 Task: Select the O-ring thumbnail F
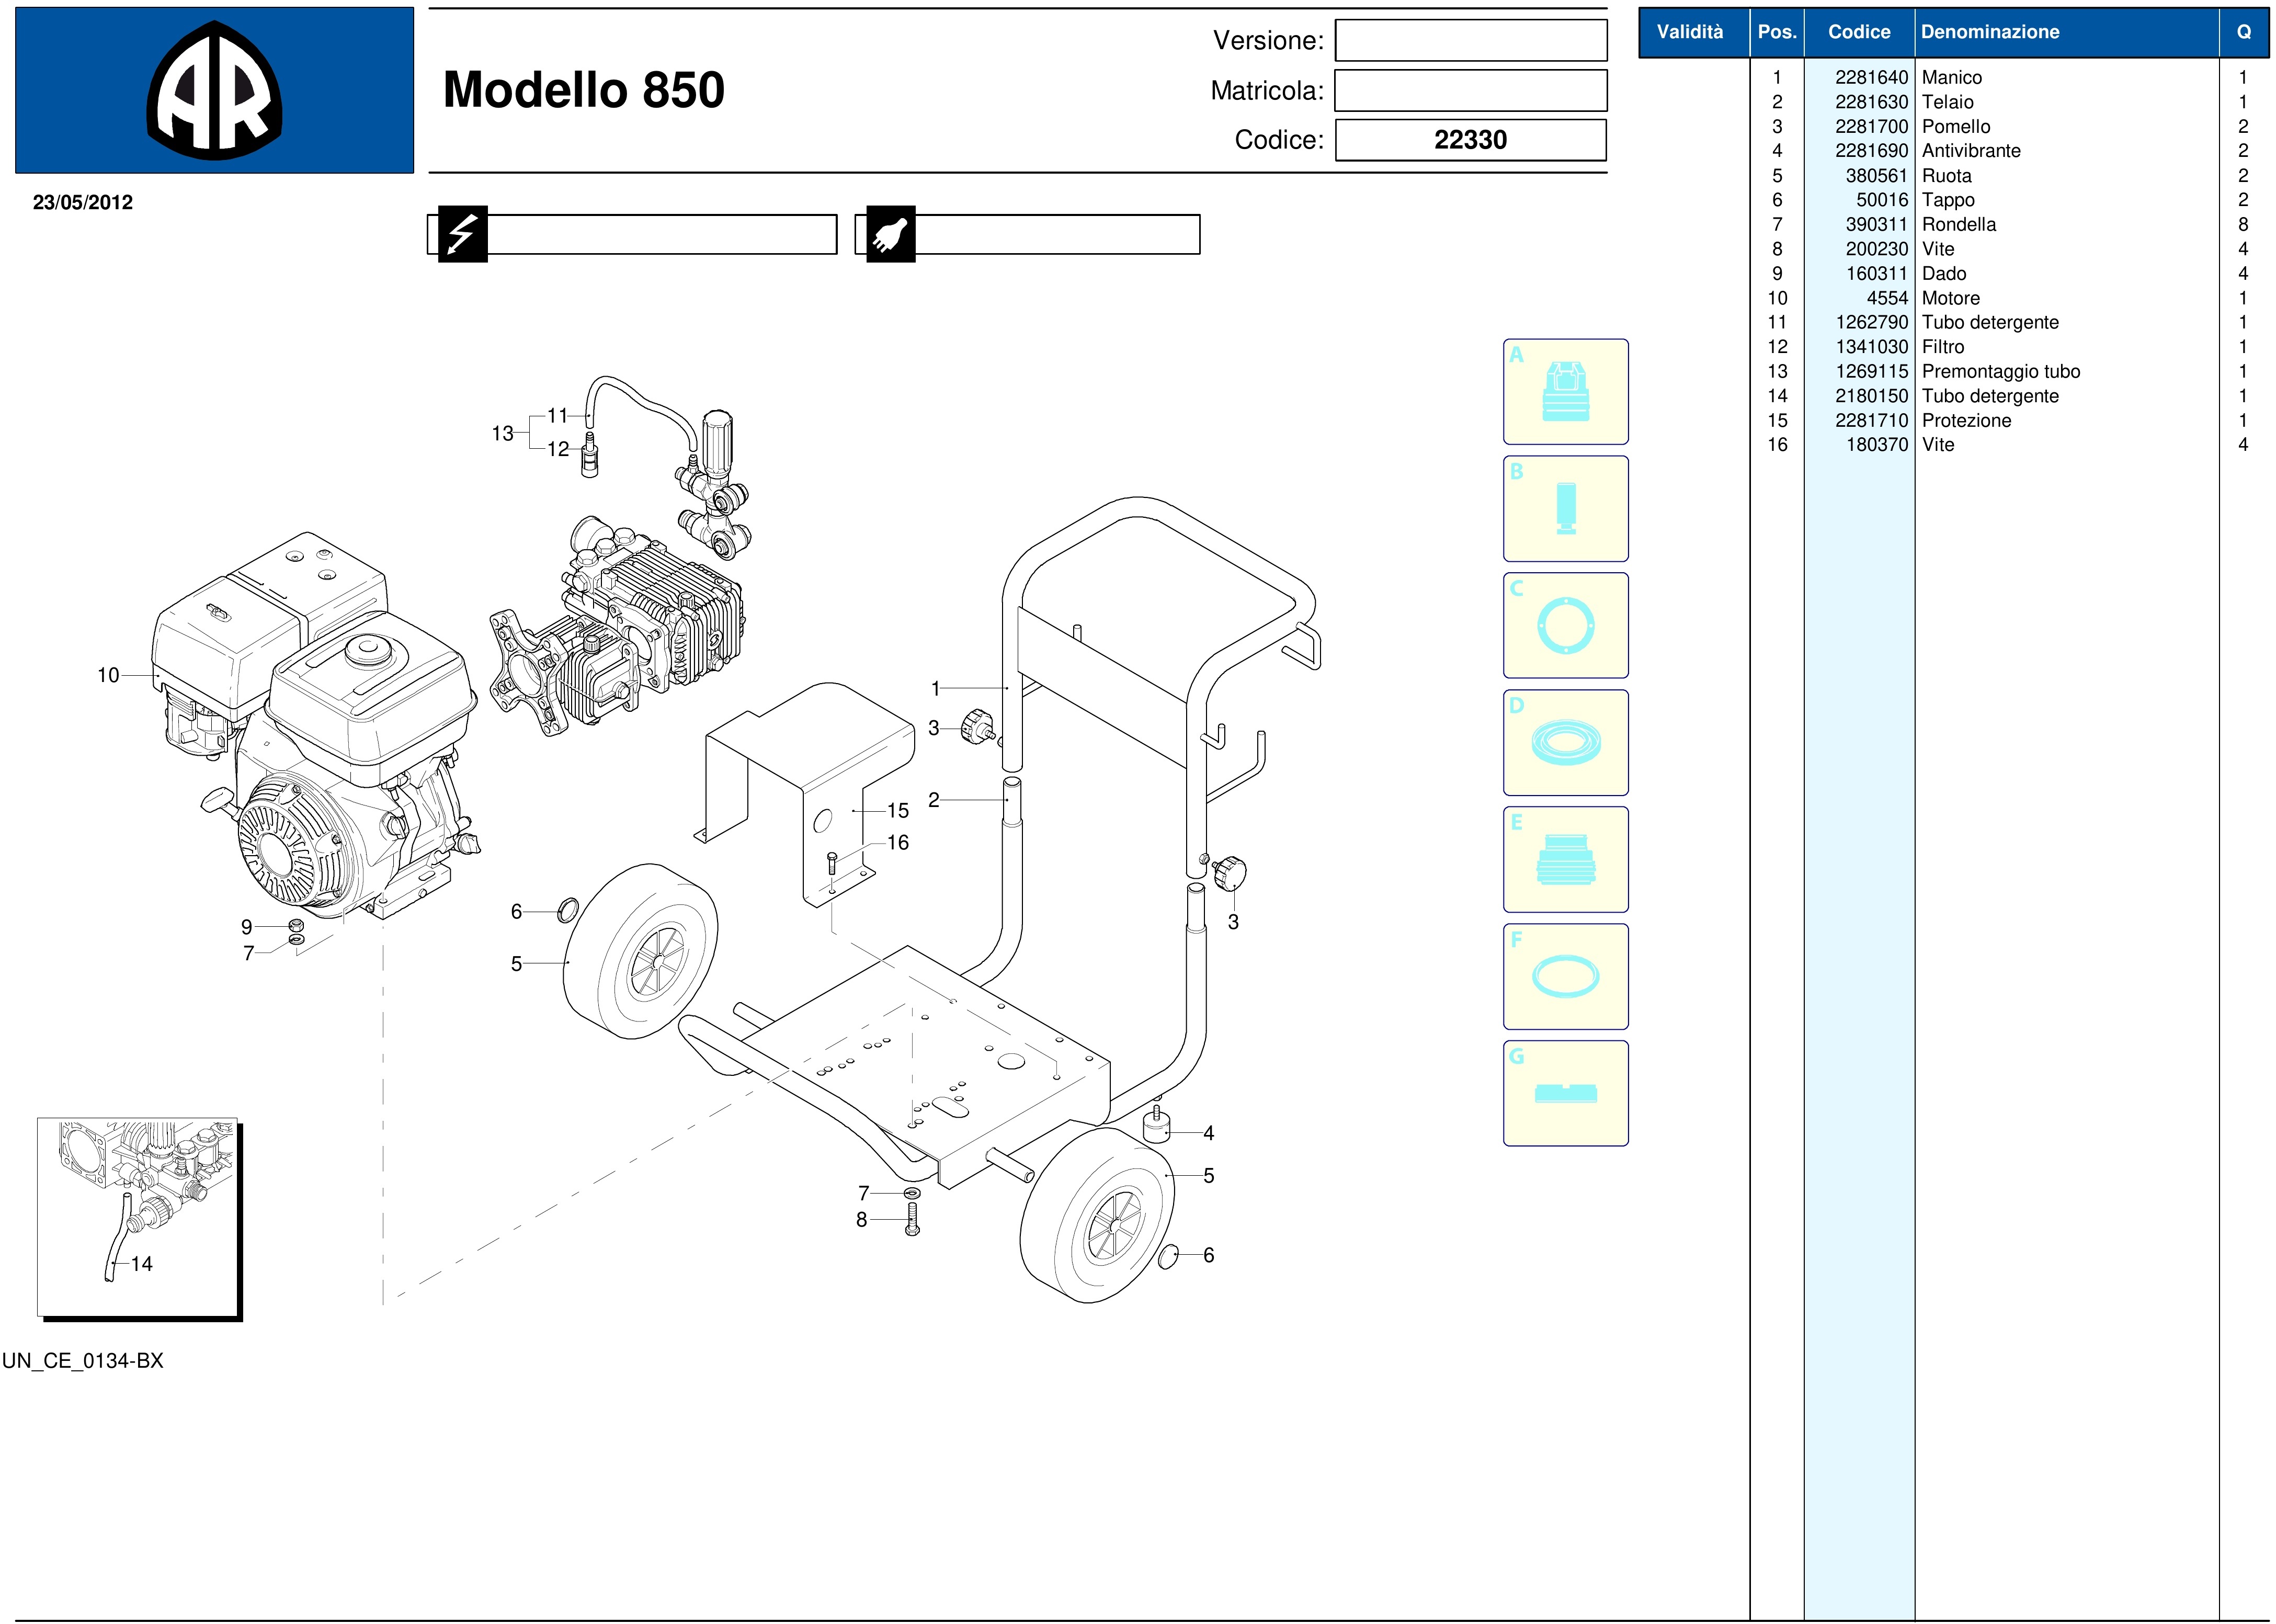1565,977
